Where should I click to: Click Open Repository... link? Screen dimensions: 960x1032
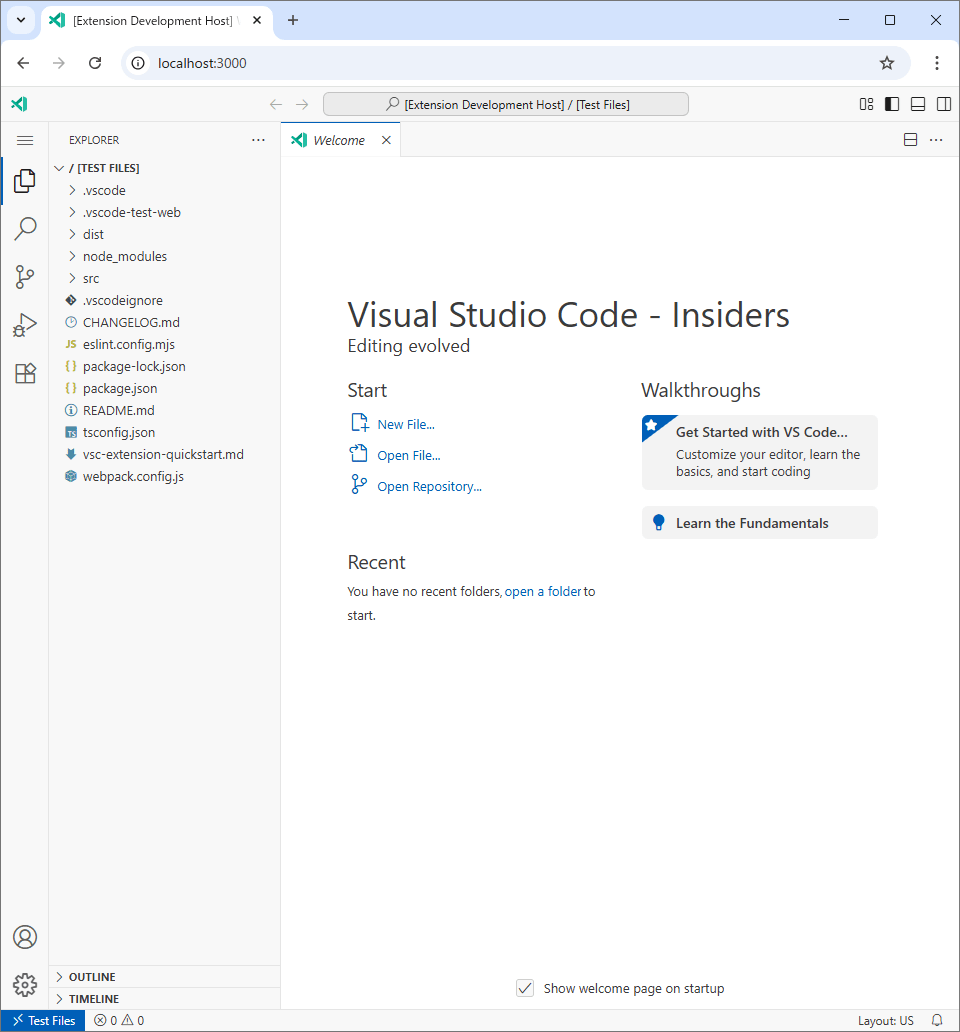(429, 486)
